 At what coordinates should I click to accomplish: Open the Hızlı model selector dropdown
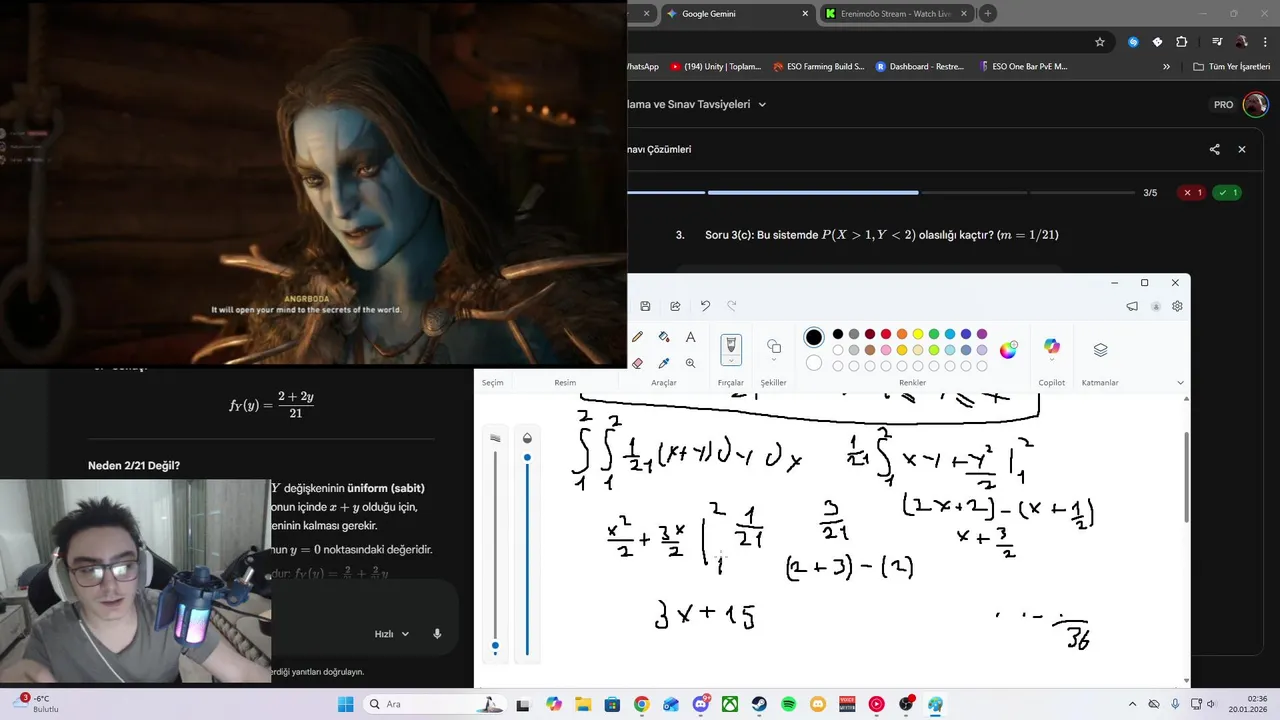(x=392, y=634)
